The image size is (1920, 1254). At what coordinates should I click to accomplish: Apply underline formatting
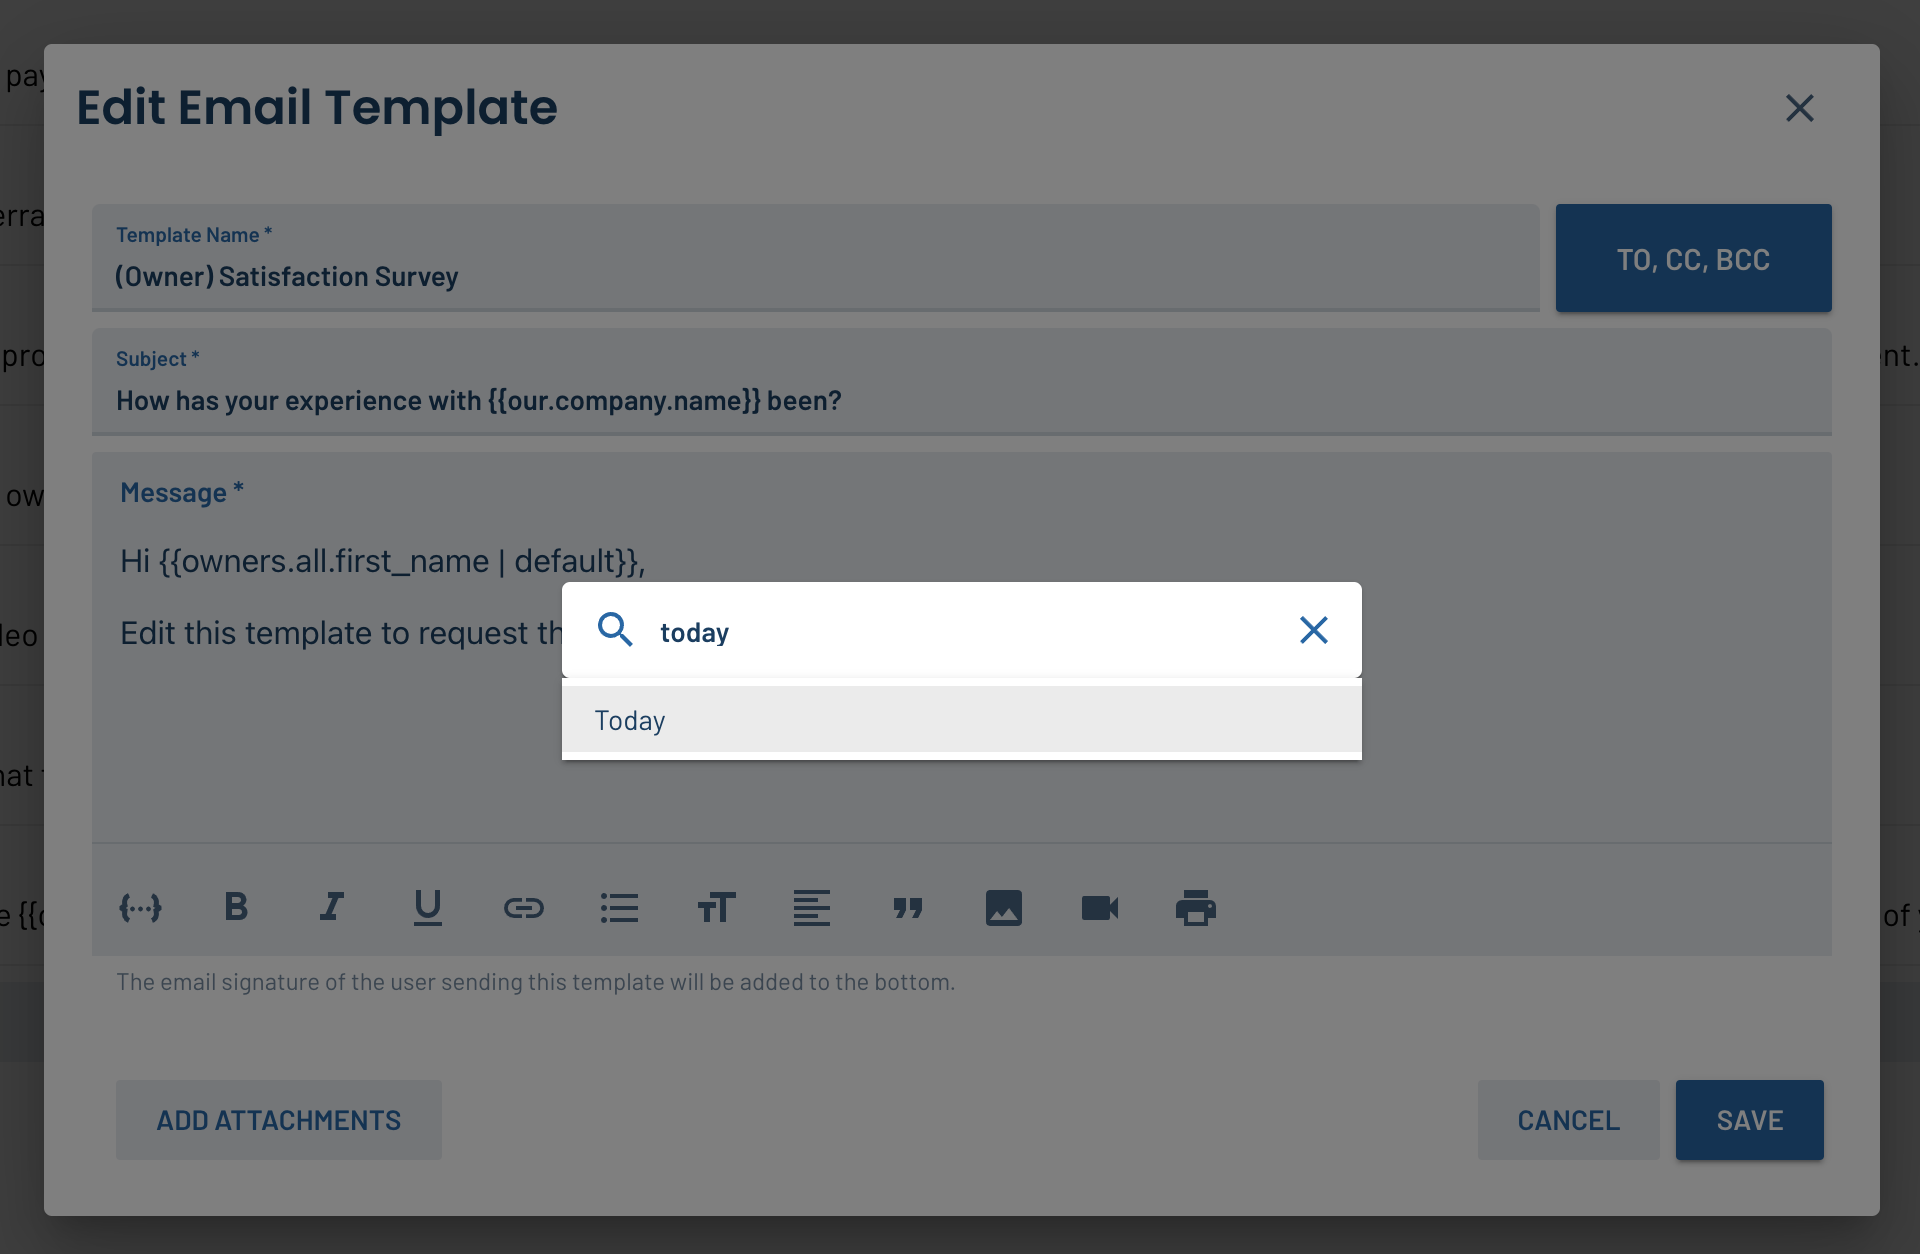point(428,908)
